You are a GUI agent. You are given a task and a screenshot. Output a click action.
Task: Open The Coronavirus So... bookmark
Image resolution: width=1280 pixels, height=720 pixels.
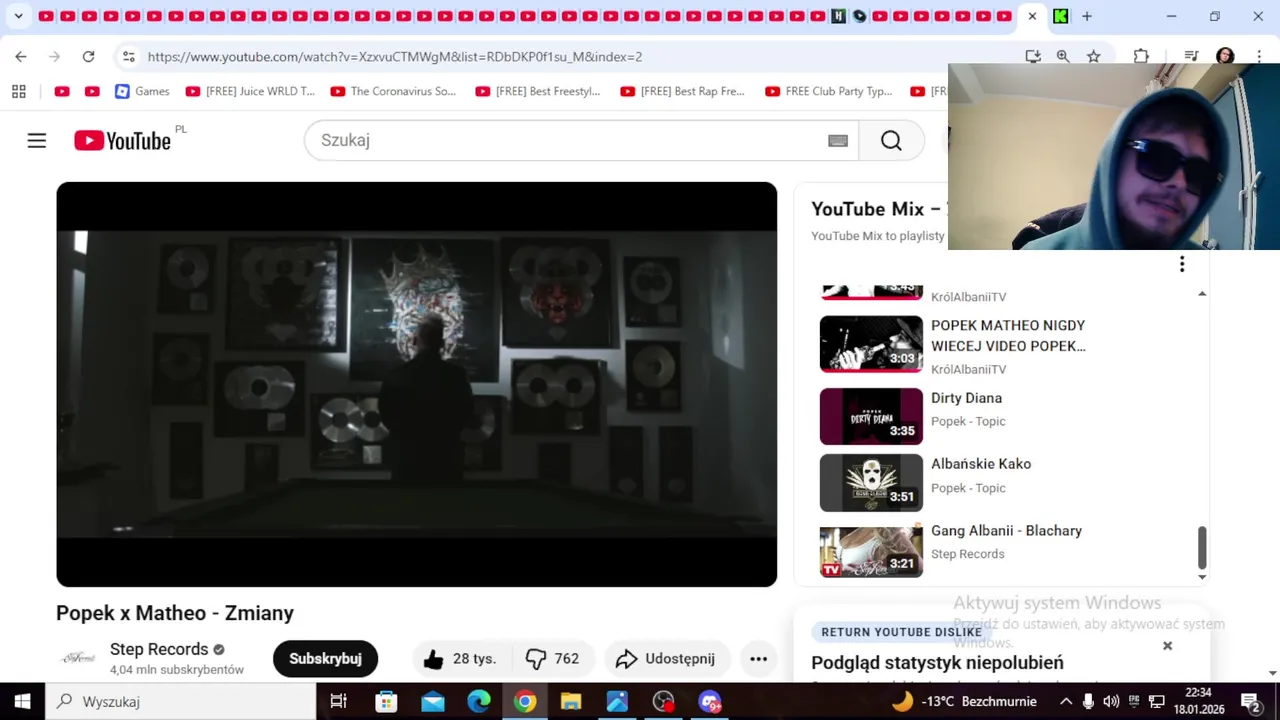(x=393, y=91)
